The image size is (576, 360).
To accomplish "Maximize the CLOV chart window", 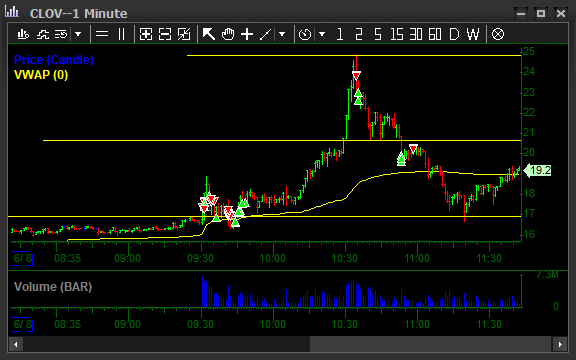I will coord(540,14).
